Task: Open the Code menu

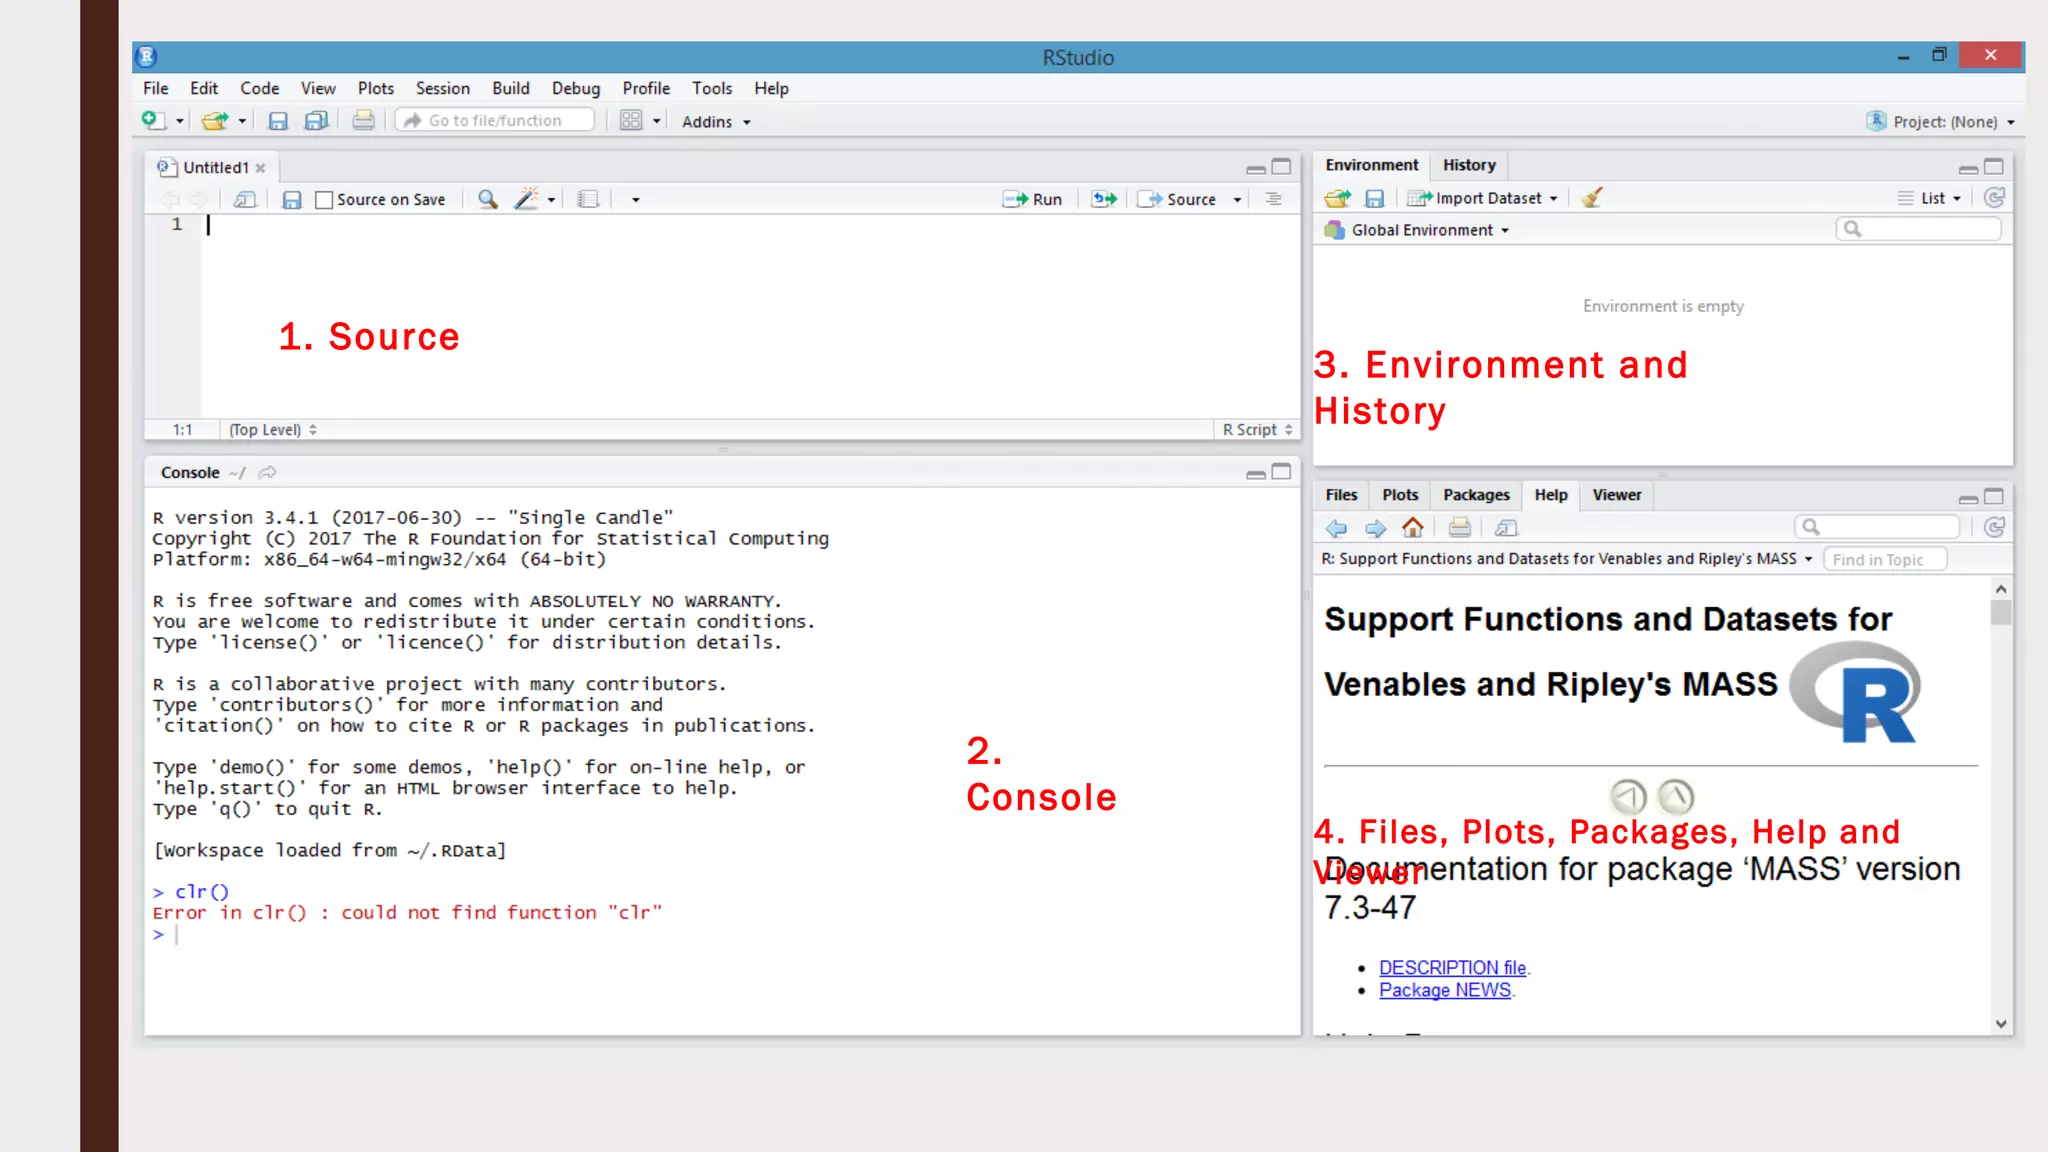Action: [259, 88]
